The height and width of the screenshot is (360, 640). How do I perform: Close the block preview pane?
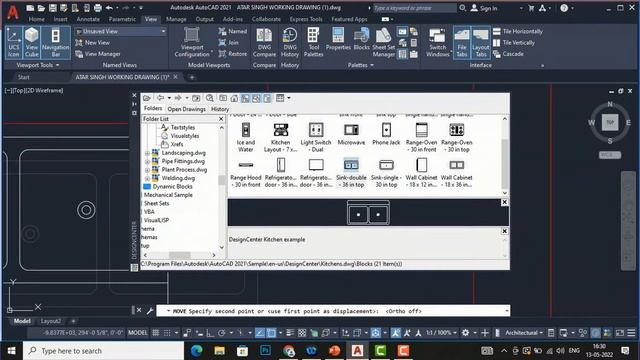(504, 202)
